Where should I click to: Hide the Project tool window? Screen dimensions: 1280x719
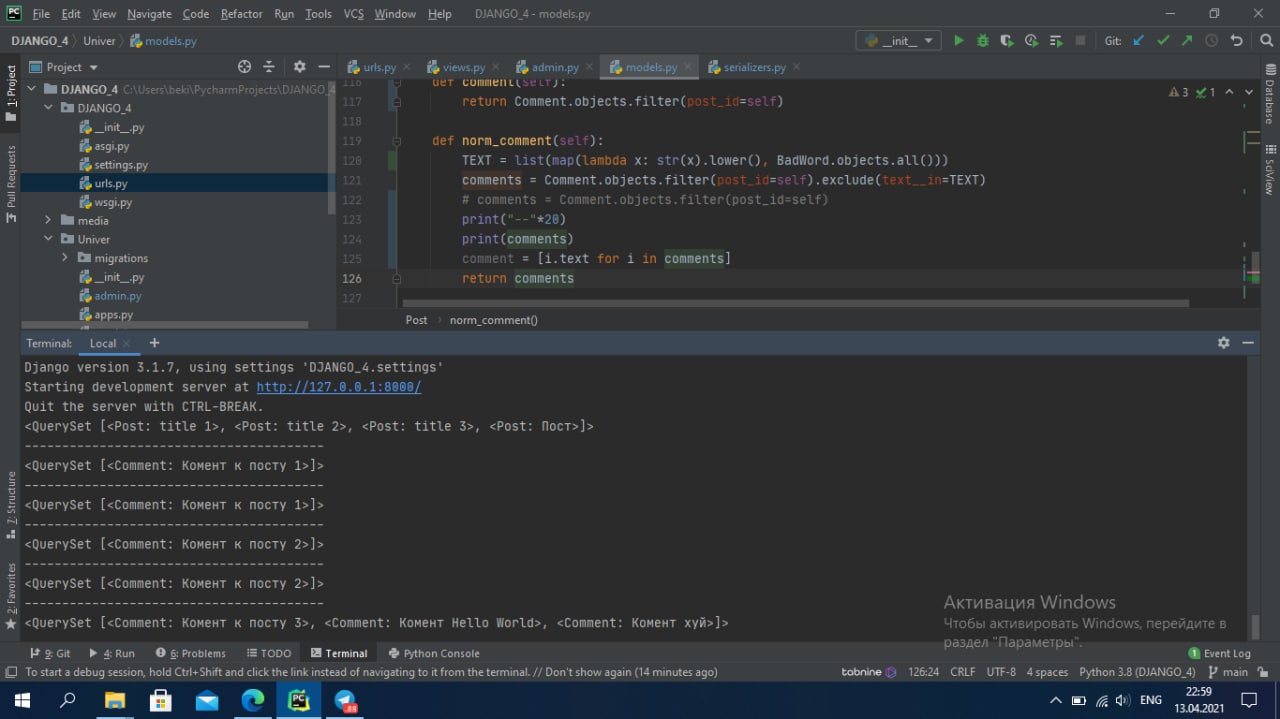pos(323,67)
